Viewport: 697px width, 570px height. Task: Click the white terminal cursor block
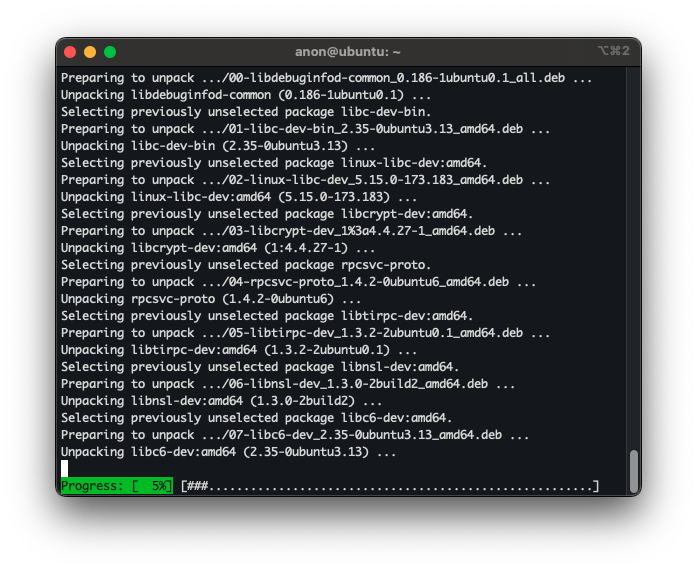tap(65, 468)
